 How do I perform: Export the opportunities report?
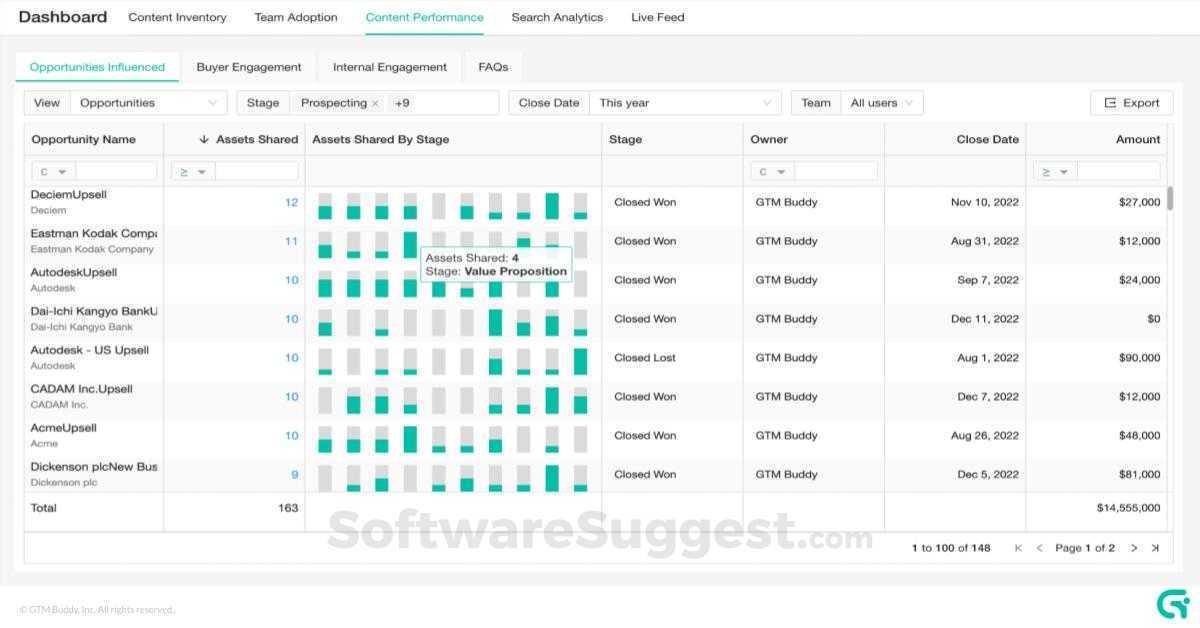point(1131,102)
